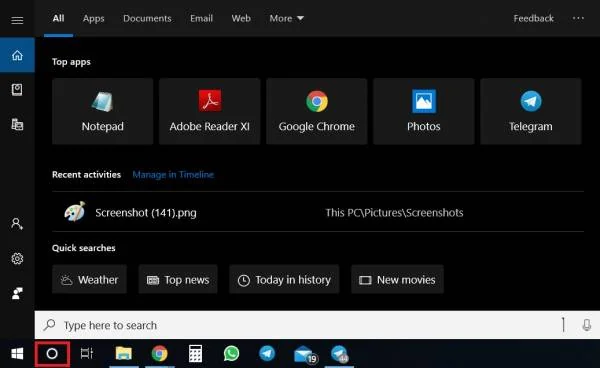
Task: Open Calculator from the taskbar
Action: point(195,353)
